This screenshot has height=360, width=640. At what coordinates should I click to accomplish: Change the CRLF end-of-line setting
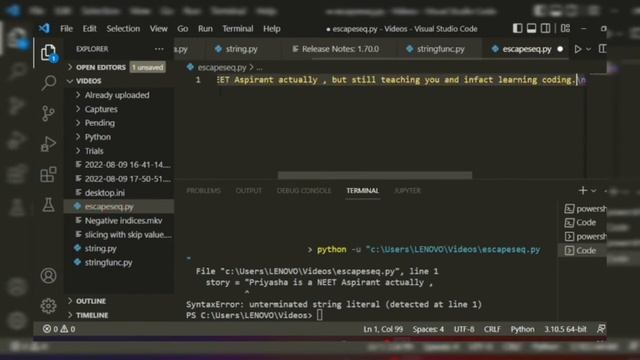pyautogui.click(x=492, y=329)
